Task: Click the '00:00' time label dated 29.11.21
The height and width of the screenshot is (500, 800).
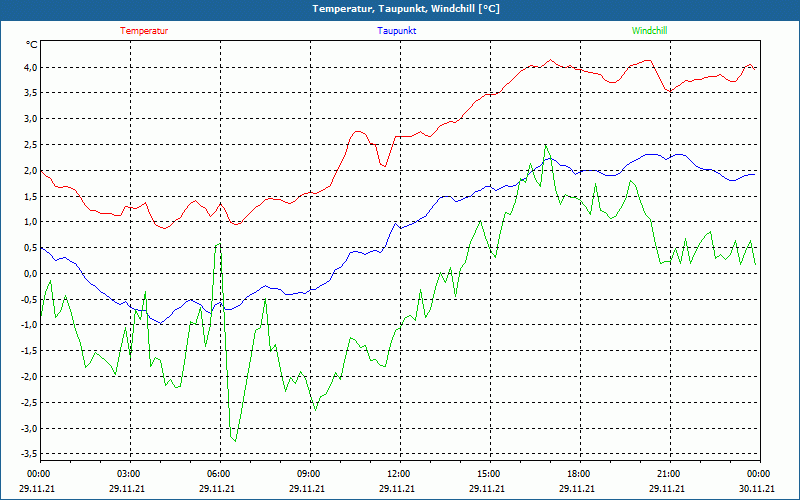Action: pyautogui.click(x=37, y=474)
